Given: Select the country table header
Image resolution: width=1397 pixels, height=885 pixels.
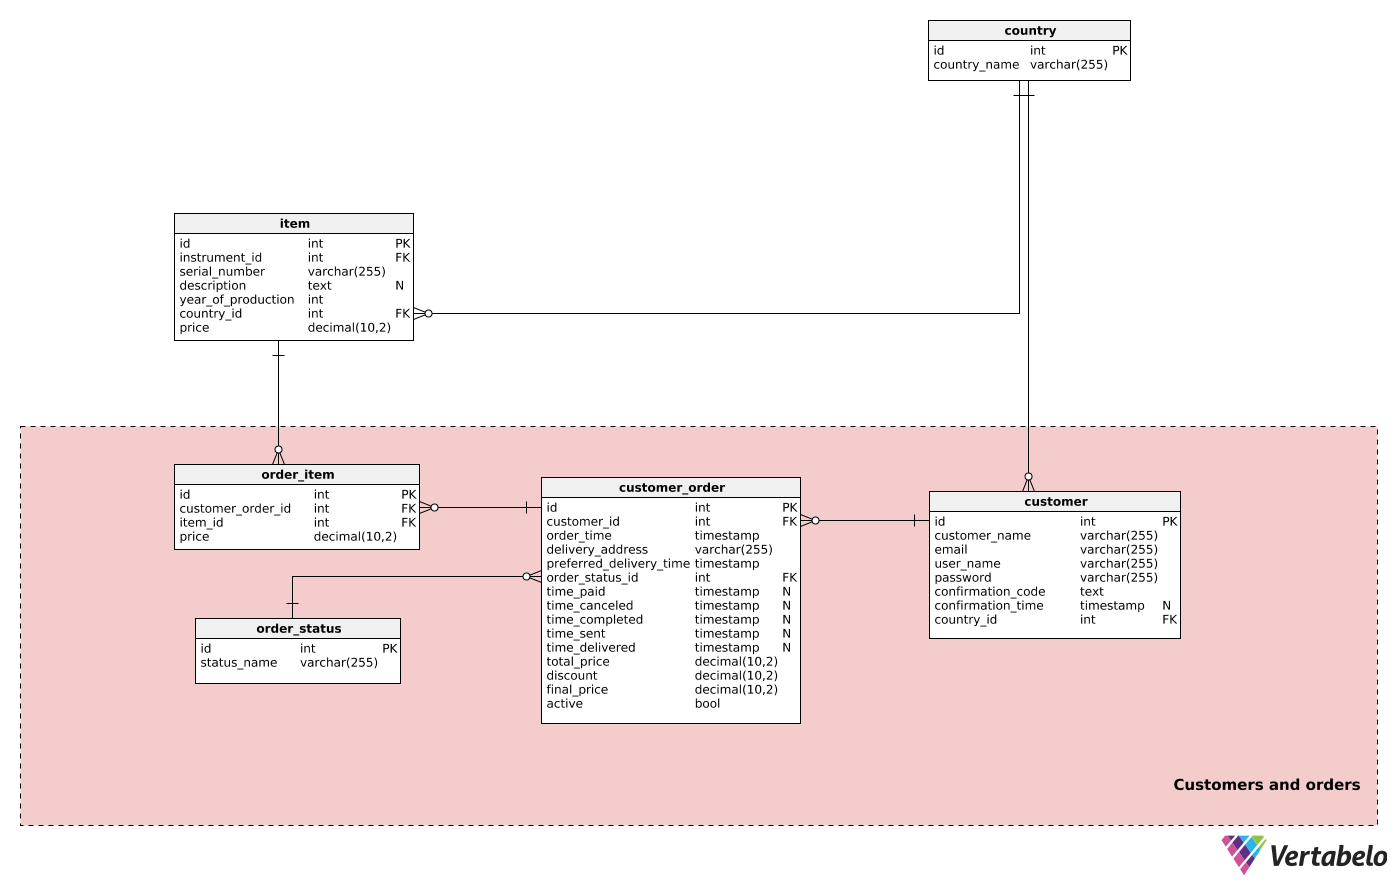Looking at the screenshot, I should 1029,31.
